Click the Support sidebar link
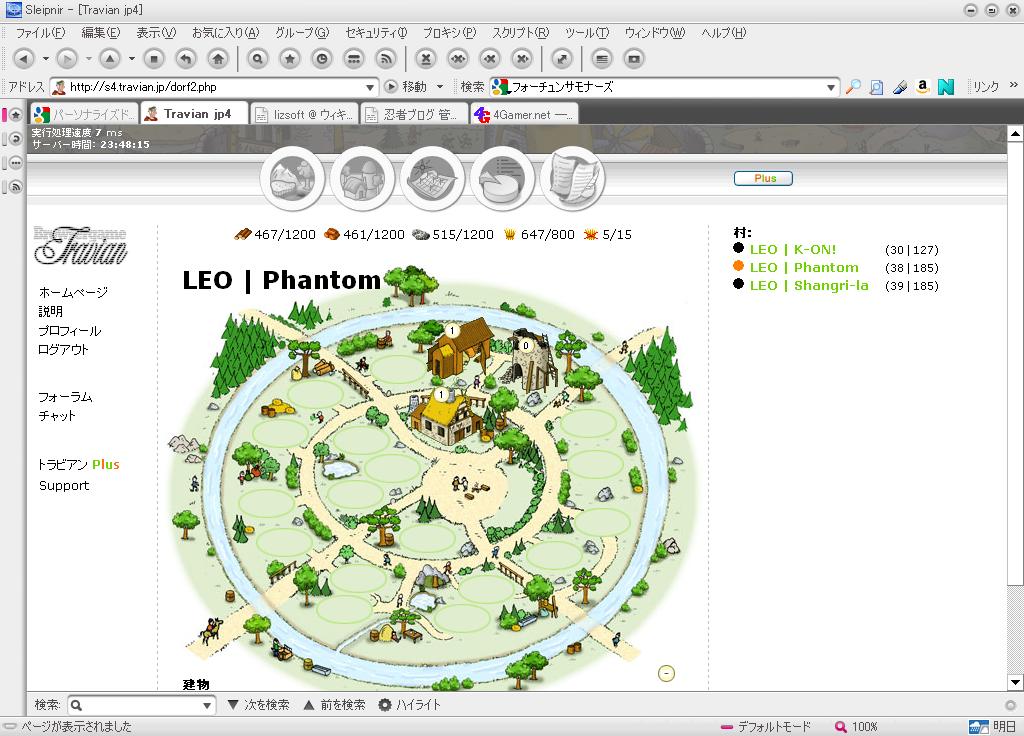 point(64,485)
